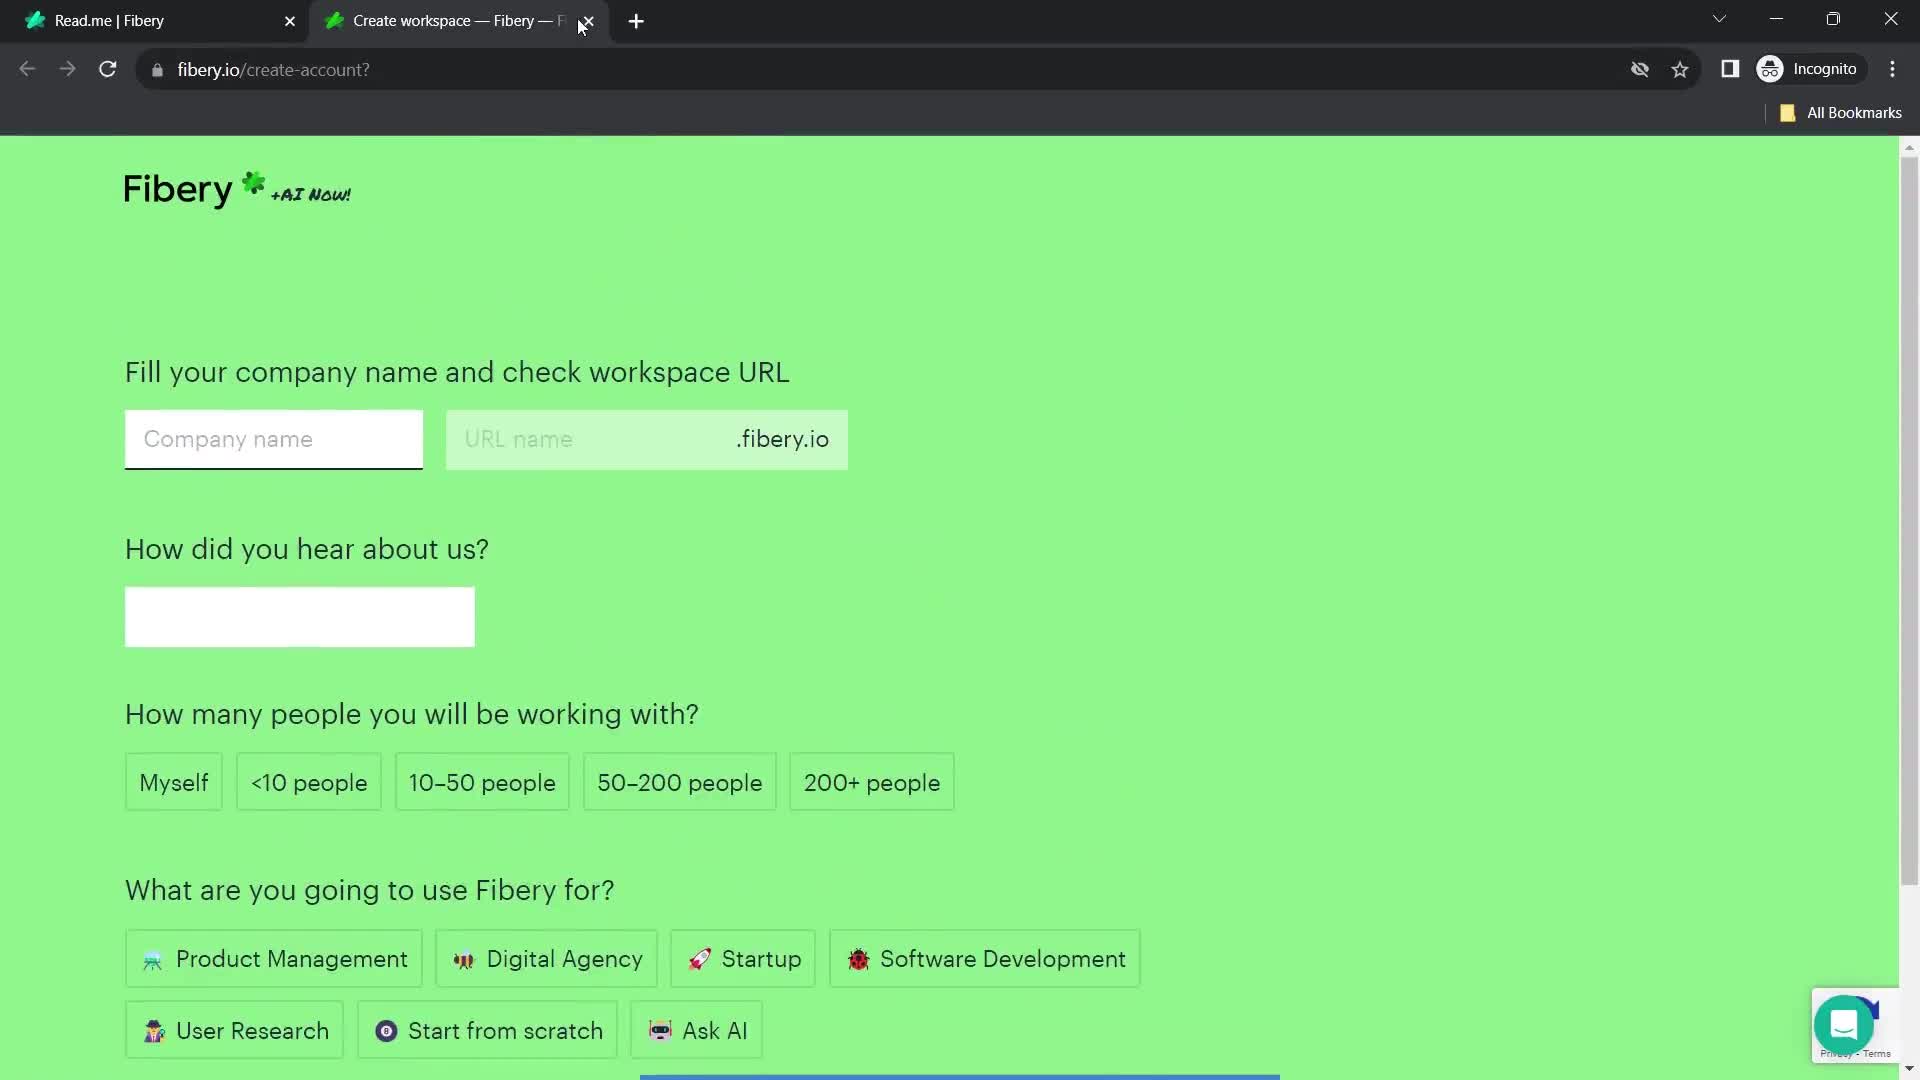Image resolution: width=1920 pixels, height=1080 pixels.
Task: Click the browser reload icon
Action: [108, 69]
